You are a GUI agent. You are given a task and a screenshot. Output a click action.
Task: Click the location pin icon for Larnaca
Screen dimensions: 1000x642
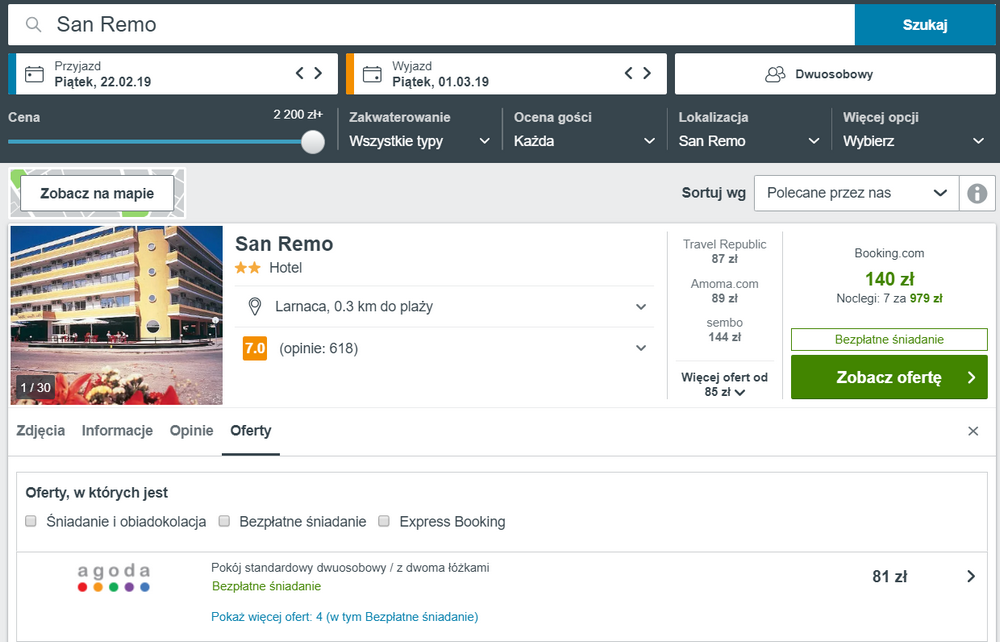point(254,307)
